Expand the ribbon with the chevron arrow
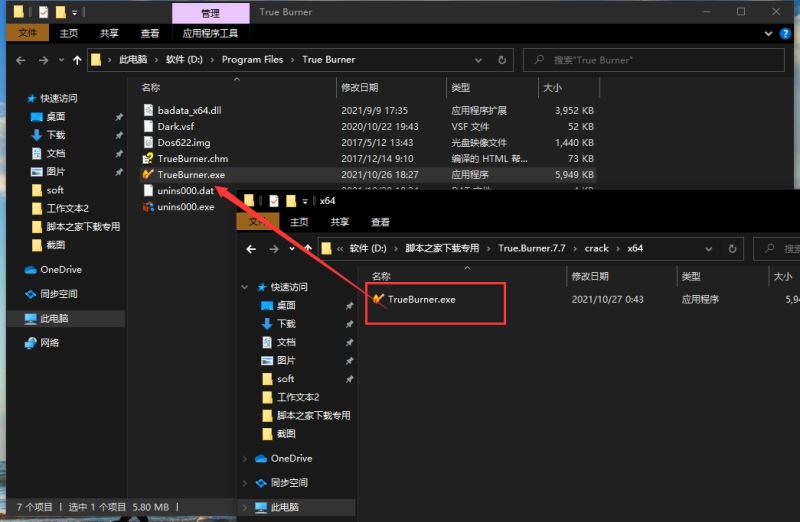 [x=768, y=34]
